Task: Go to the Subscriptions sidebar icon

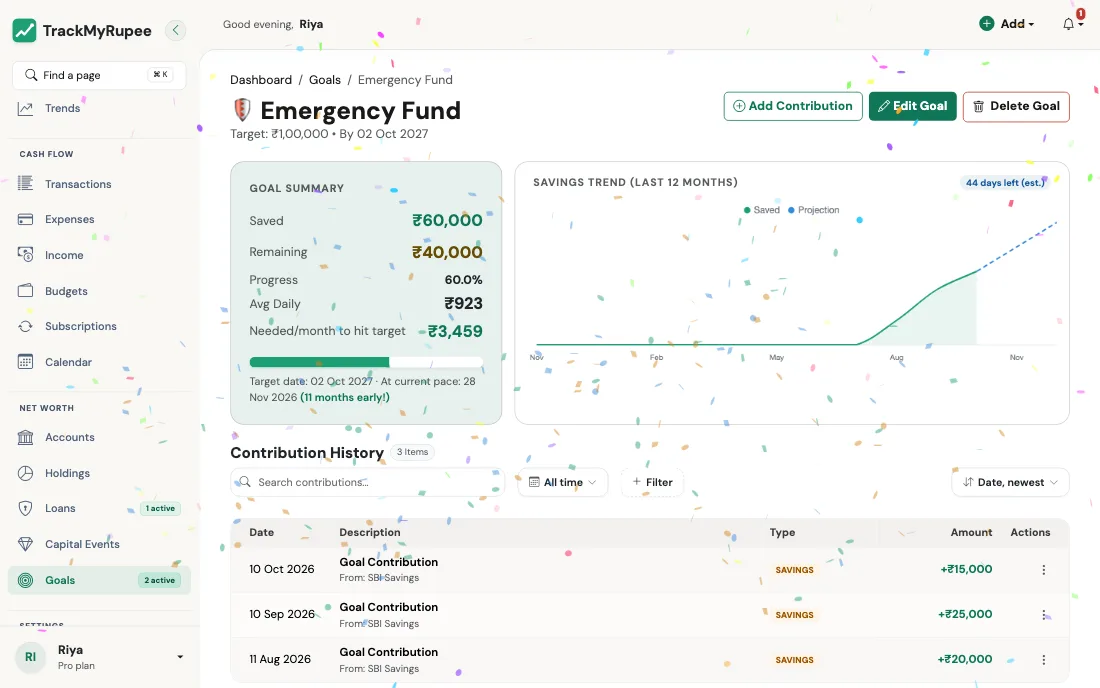Action: pos(25,326)
